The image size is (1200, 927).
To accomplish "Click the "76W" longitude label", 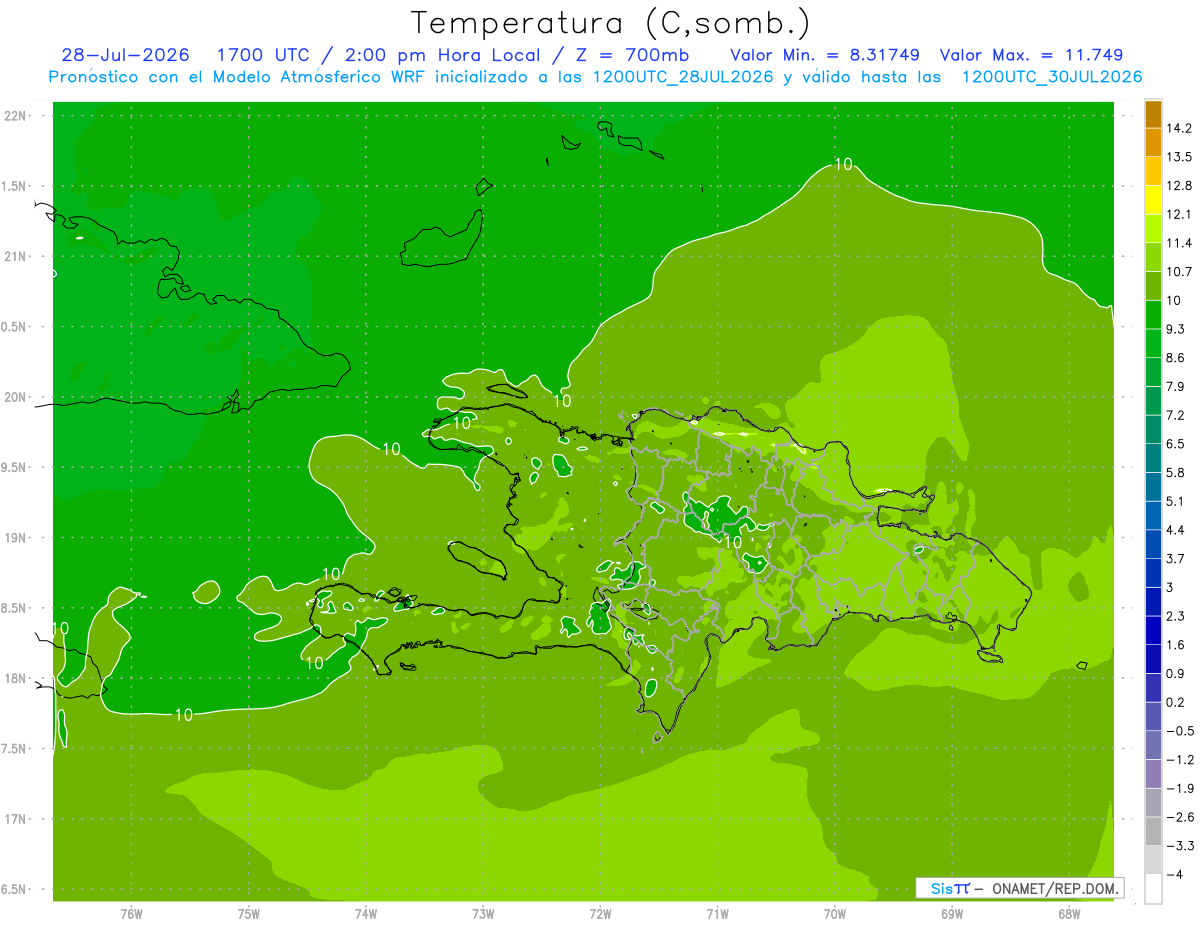I will (x=131, y=913).
